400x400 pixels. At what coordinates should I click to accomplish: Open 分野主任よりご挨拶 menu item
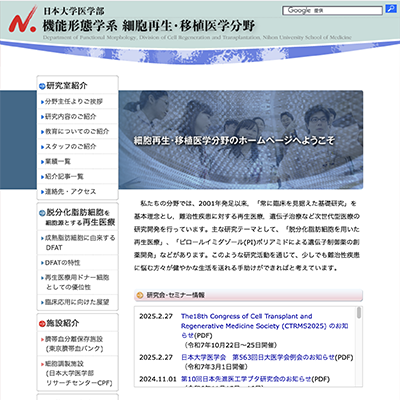tap(74, 101)
